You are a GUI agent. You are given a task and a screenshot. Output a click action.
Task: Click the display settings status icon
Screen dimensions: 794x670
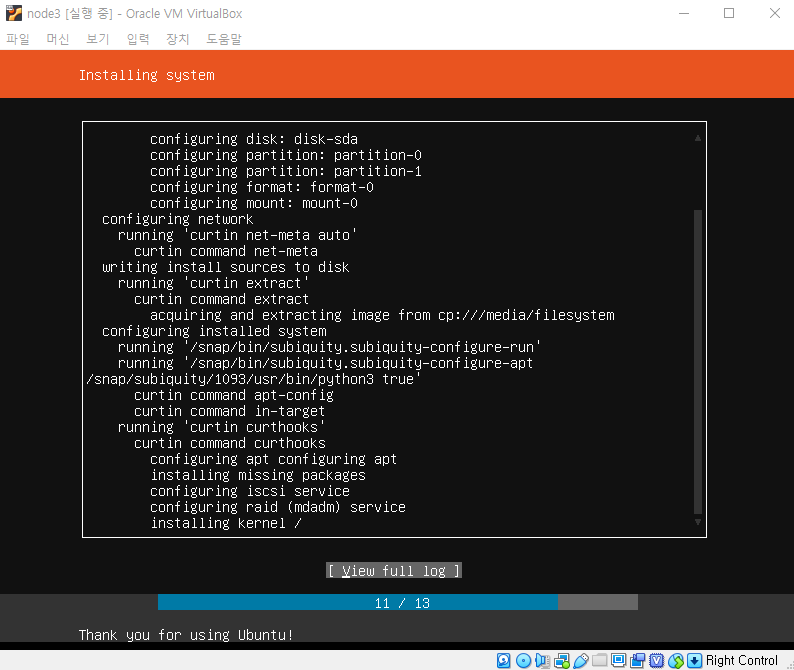tap(618, 660)
